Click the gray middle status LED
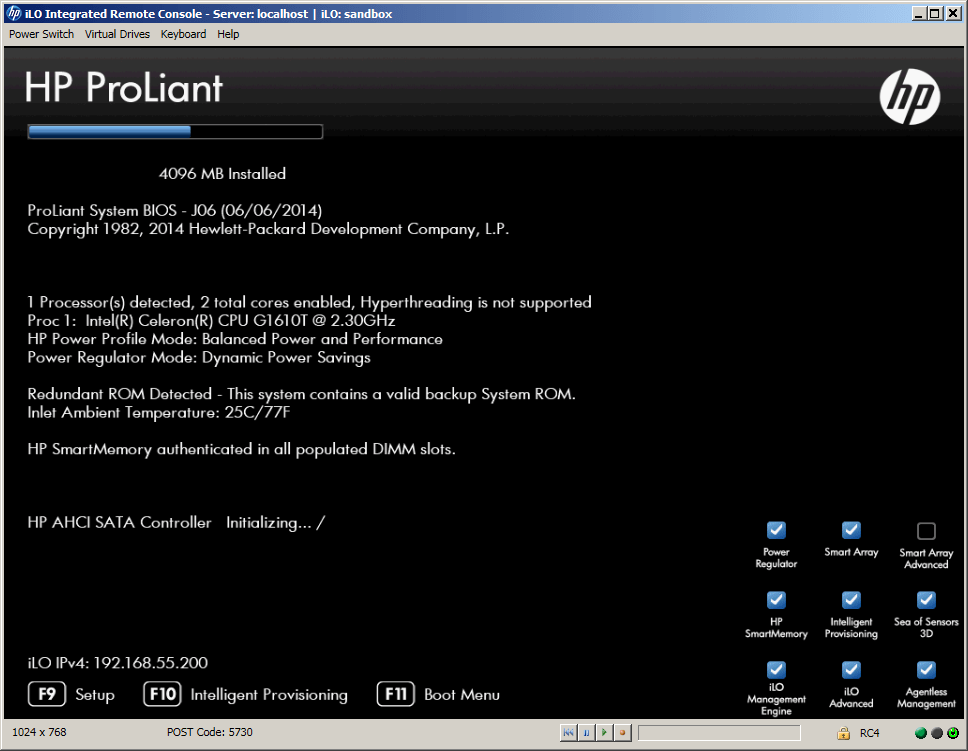 click(x=937, y=733)
